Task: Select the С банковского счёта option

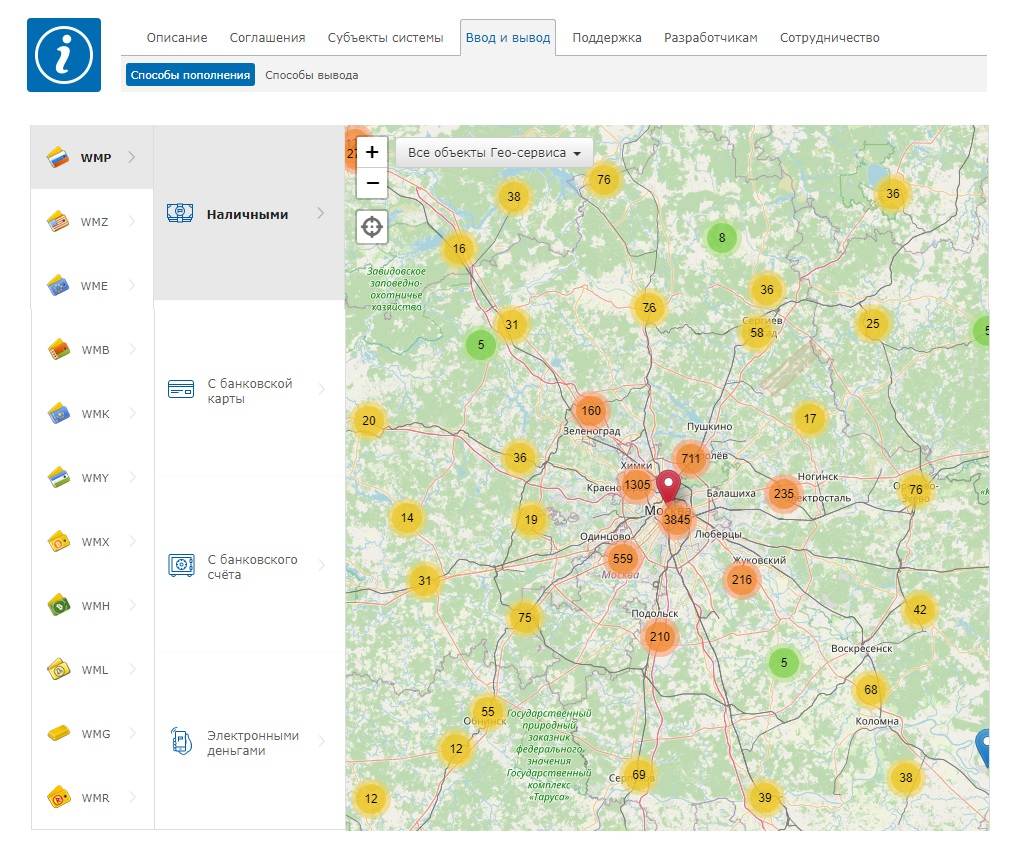Action: pos(251,567)
